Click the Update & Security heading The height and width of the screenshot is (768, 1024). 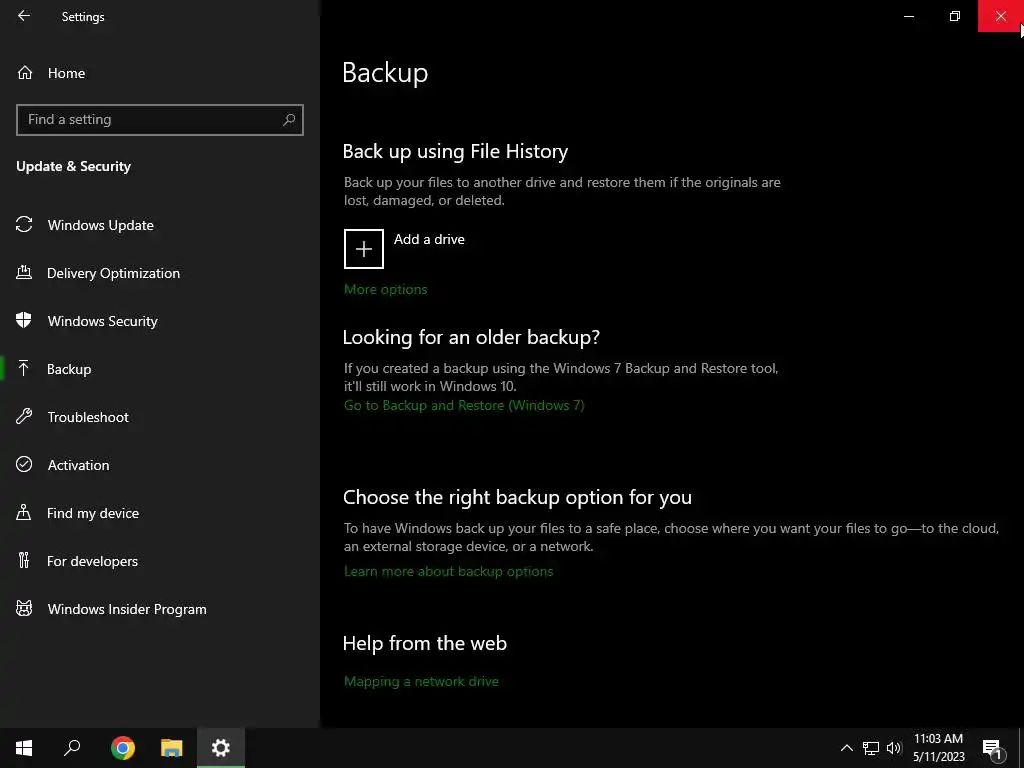[x=73, y=167]
